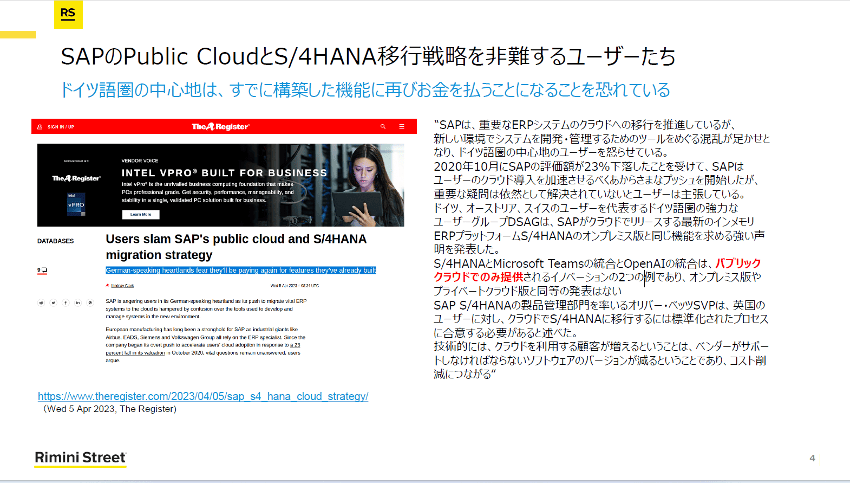Click the paragraph starting 'European manufacturing'
Image resolution: width=850 pixels, height=484 pixels.
(205, 344)
